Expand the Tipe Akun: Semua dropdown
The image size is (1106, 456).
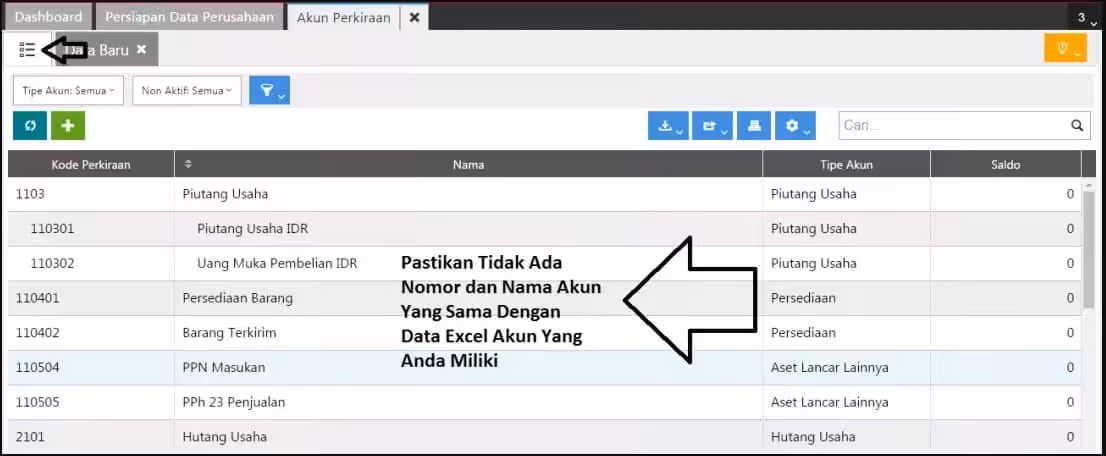click(x=68, y=90)
